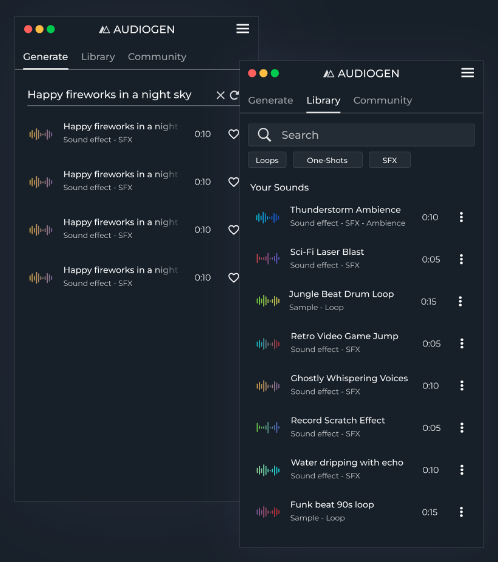This screenshot has width=498, height=562.
Task: Toggle the Loops filter chip
Action: pos(267,160)
